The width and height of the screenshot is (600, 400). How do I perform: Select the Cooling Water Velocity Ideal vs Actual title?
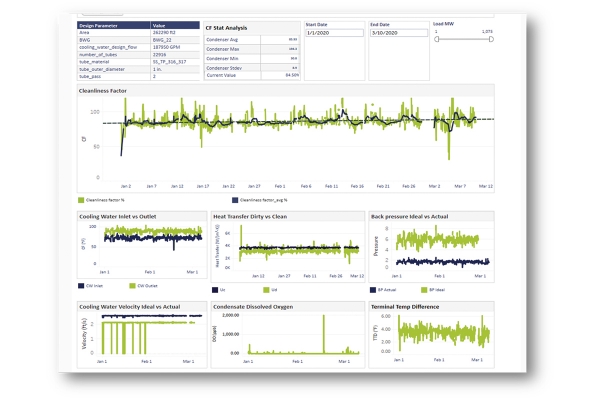point(129,307)
